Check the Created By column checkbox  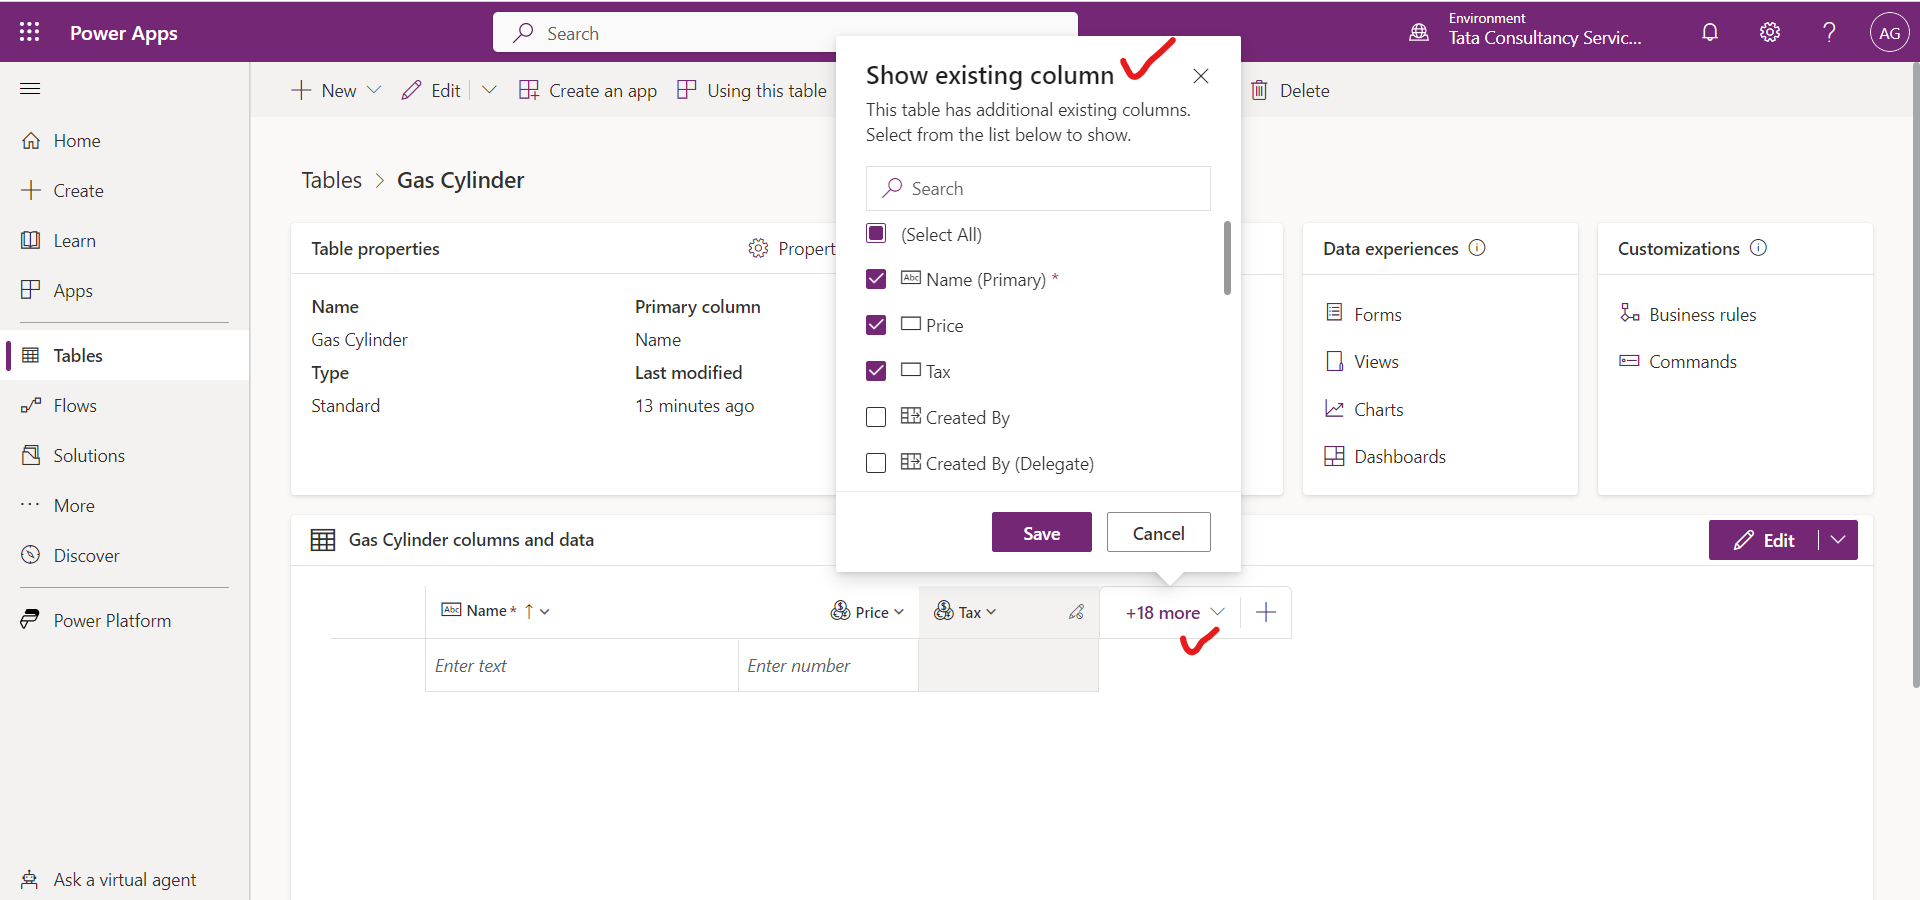875,417
